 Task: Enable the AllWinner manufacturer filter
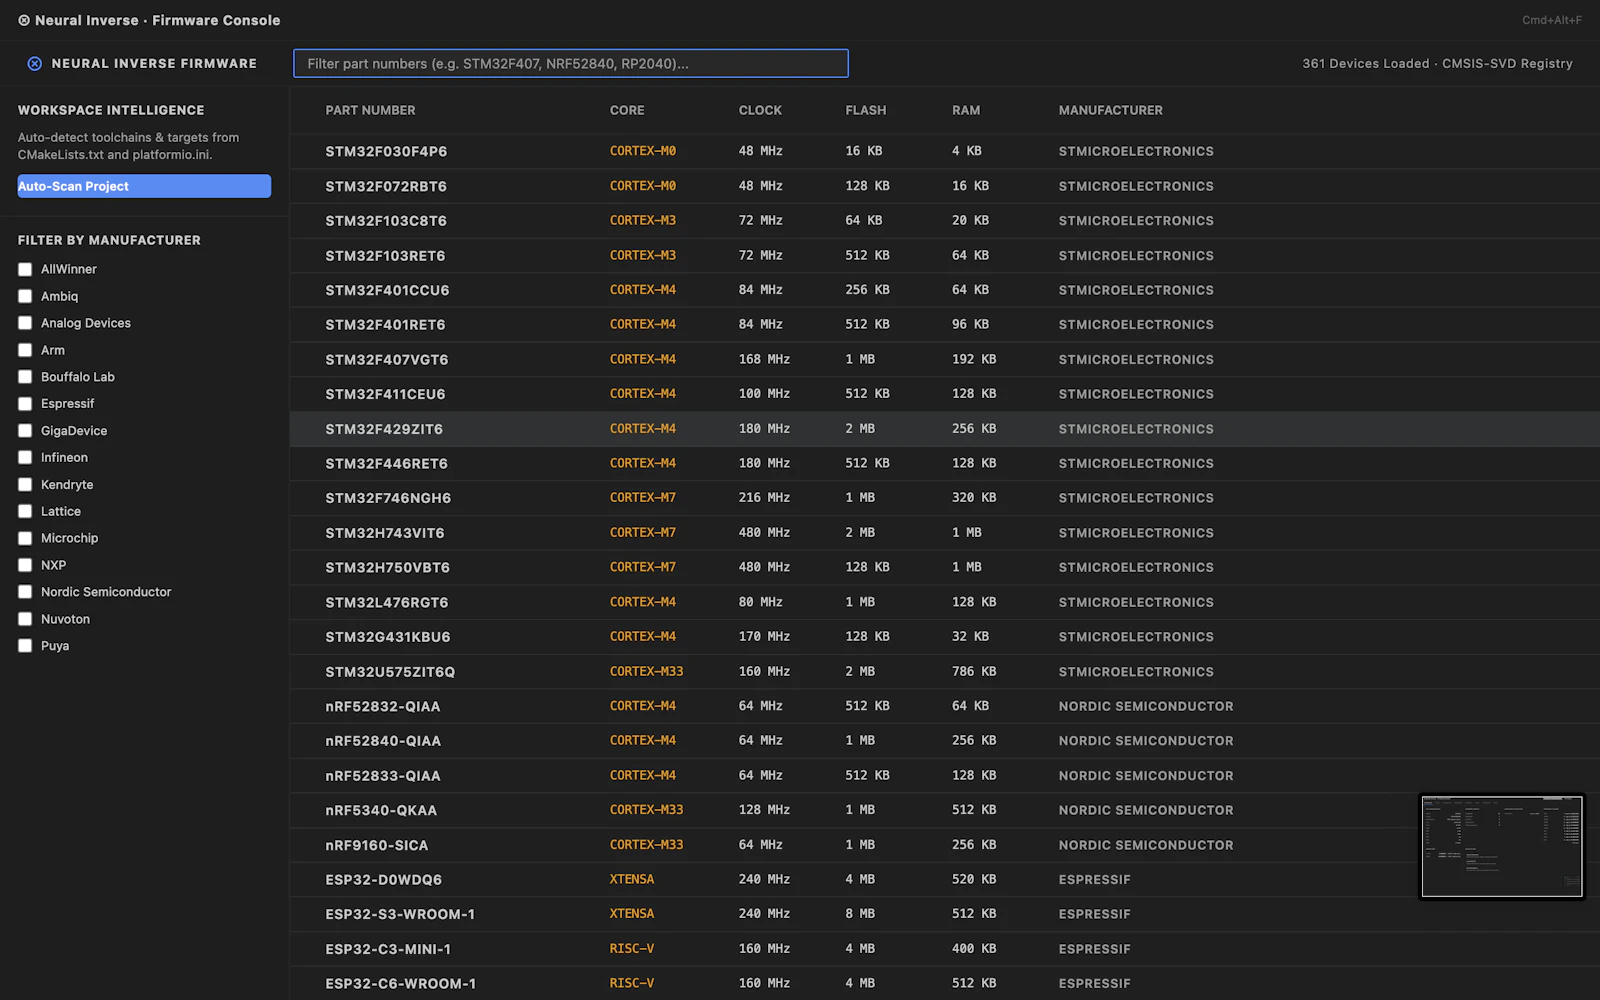25,269
